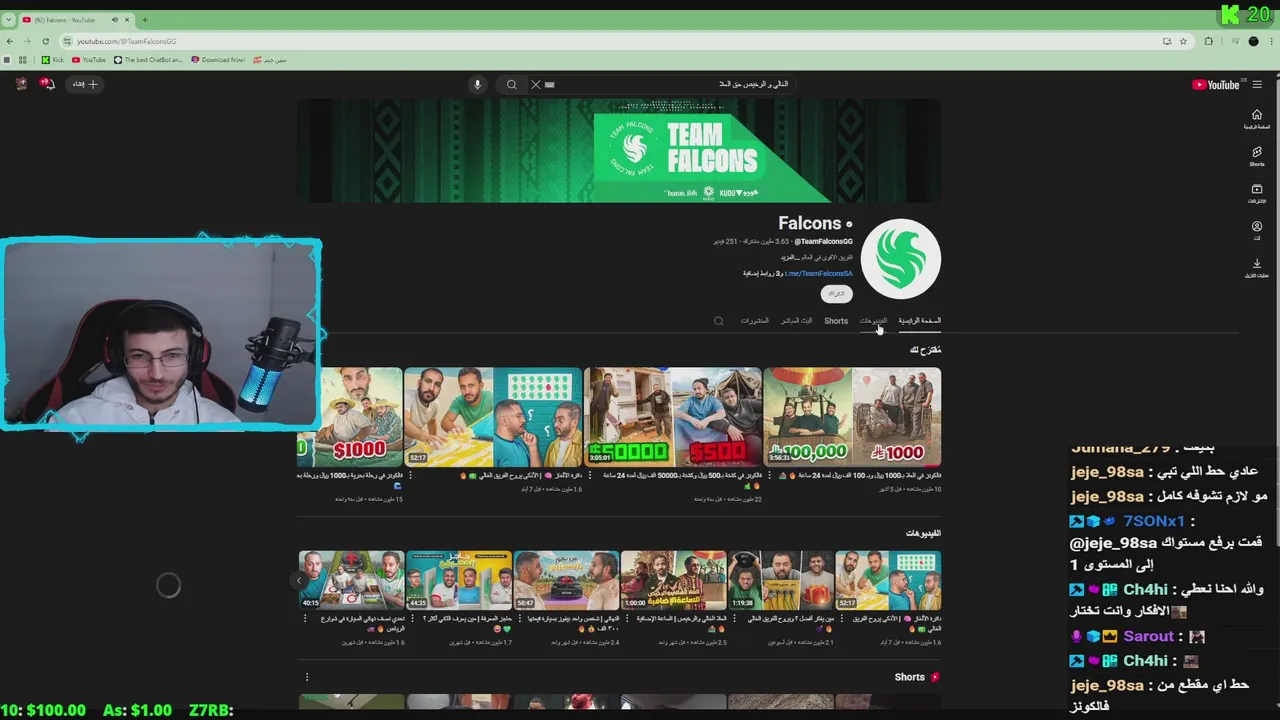Go forward in browser history

tap(27, 41)
